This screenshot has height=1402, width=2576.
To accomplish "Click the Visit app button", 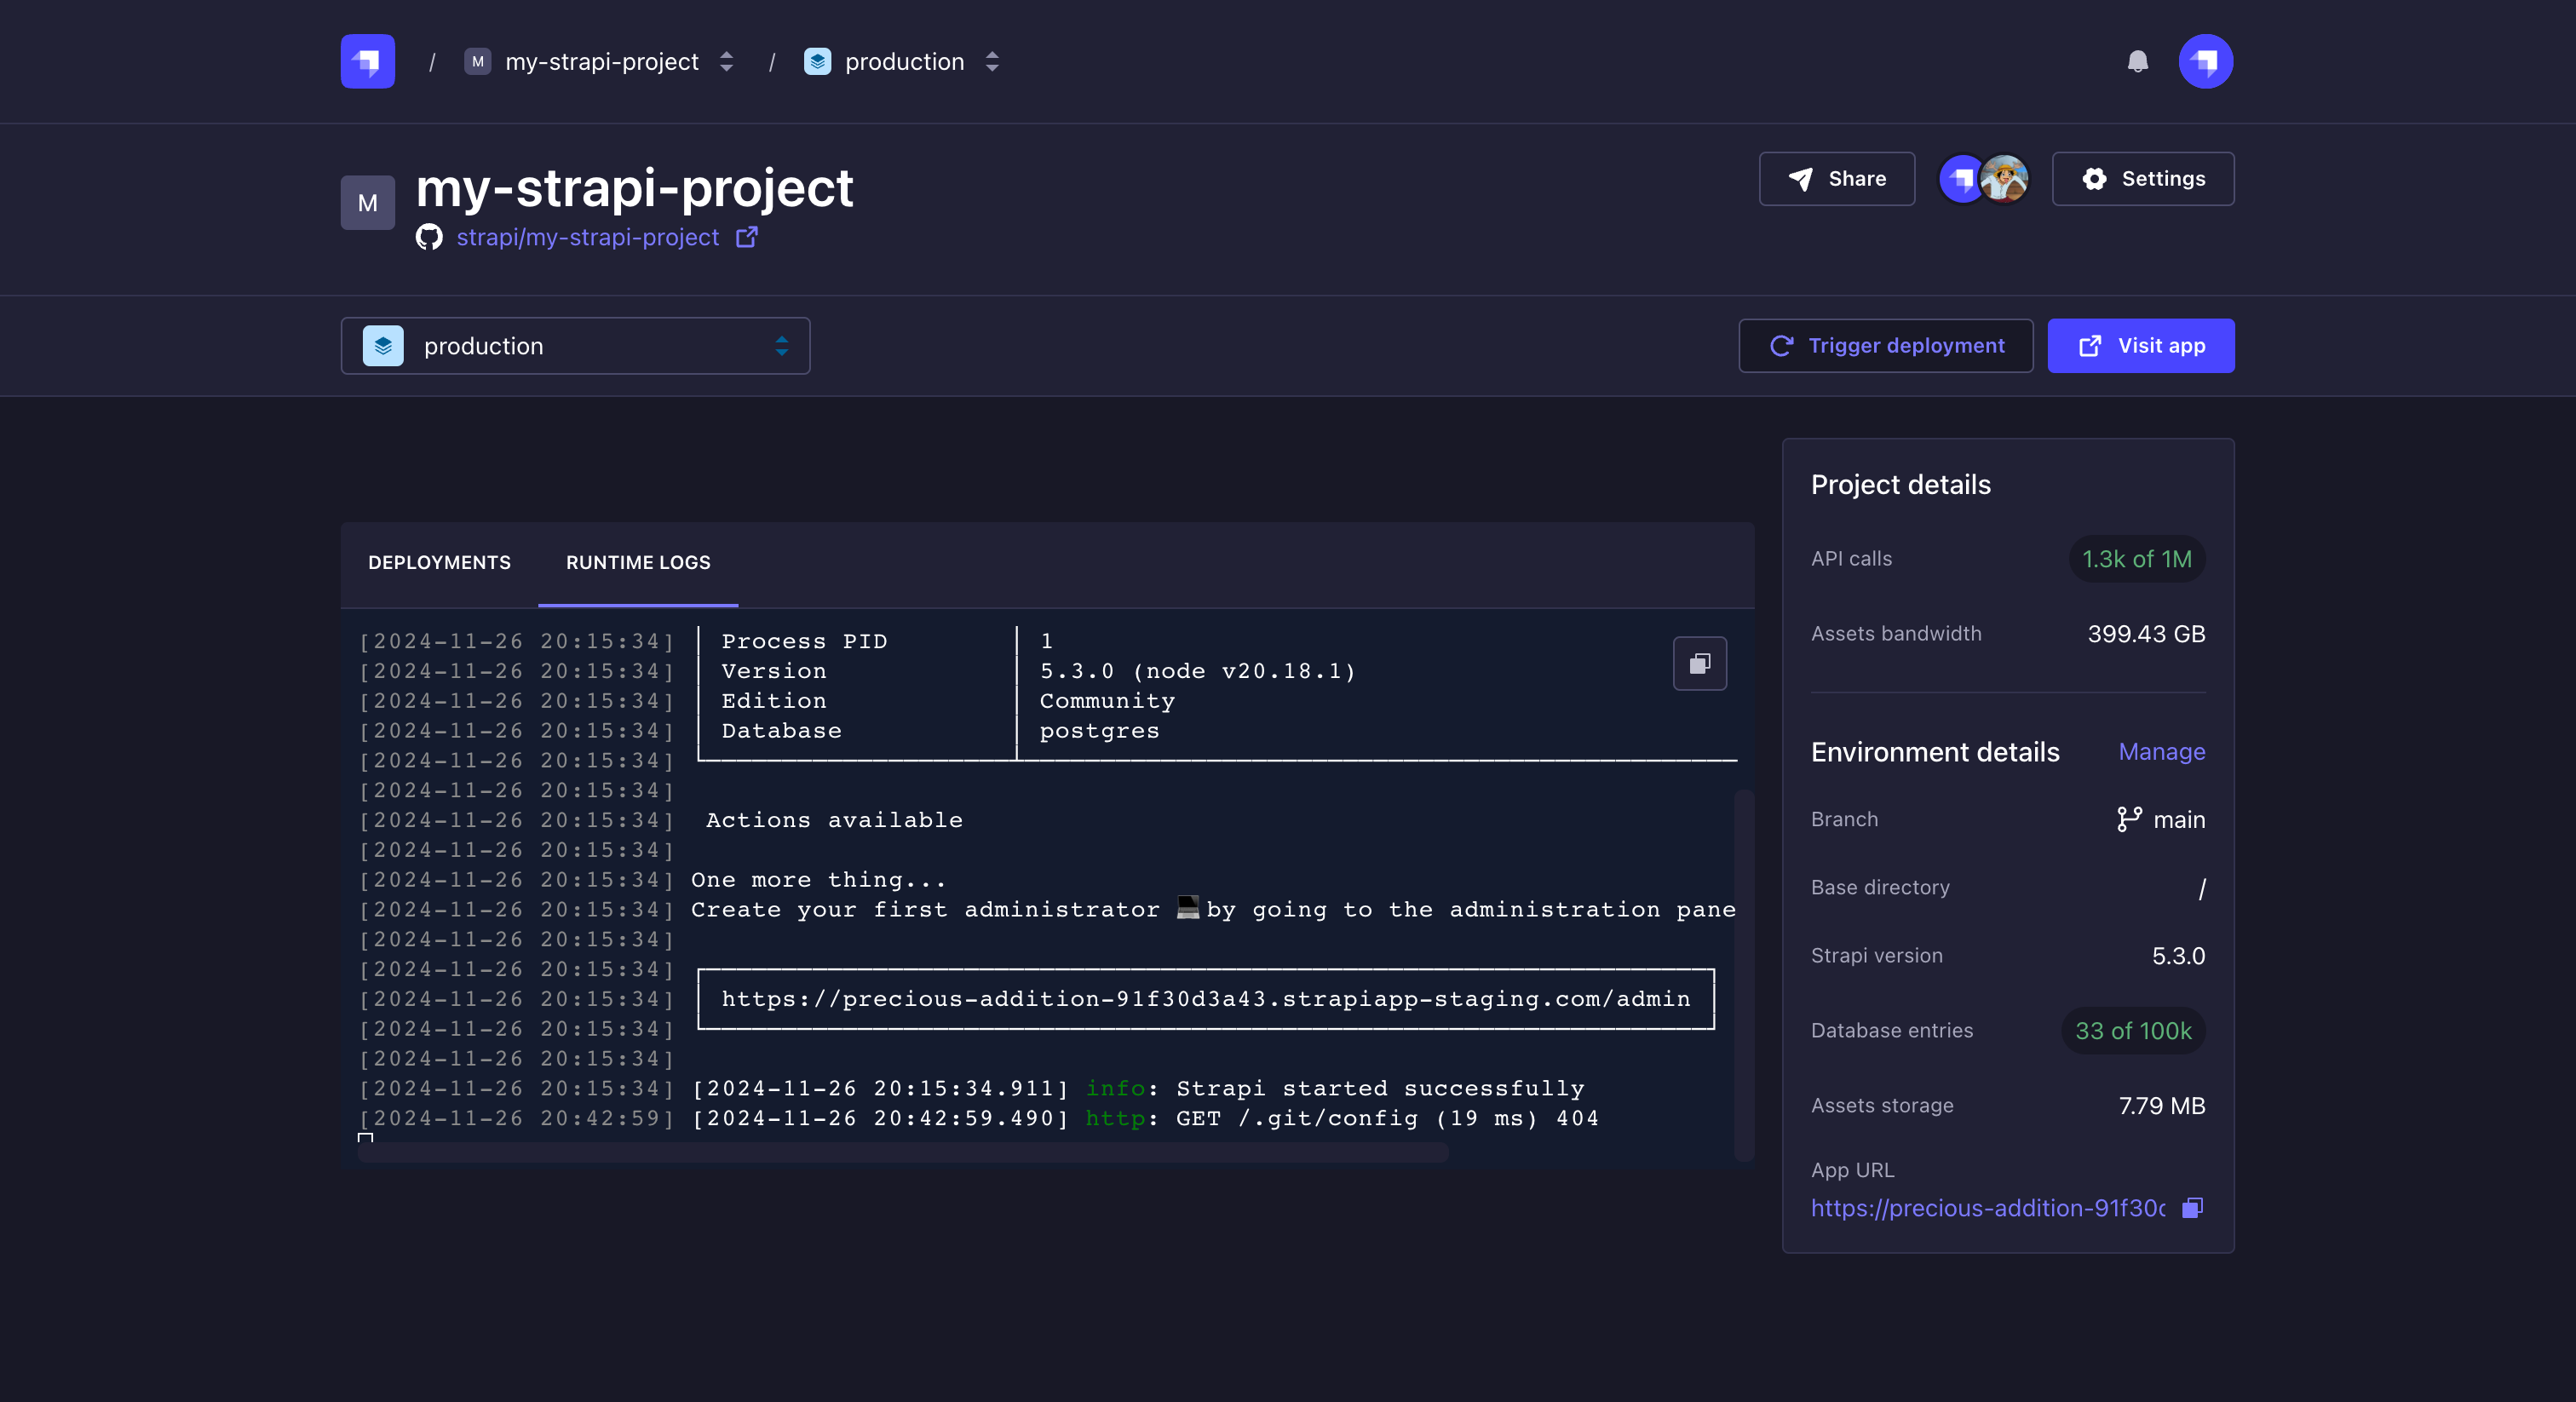I will tap(2140, 345).
